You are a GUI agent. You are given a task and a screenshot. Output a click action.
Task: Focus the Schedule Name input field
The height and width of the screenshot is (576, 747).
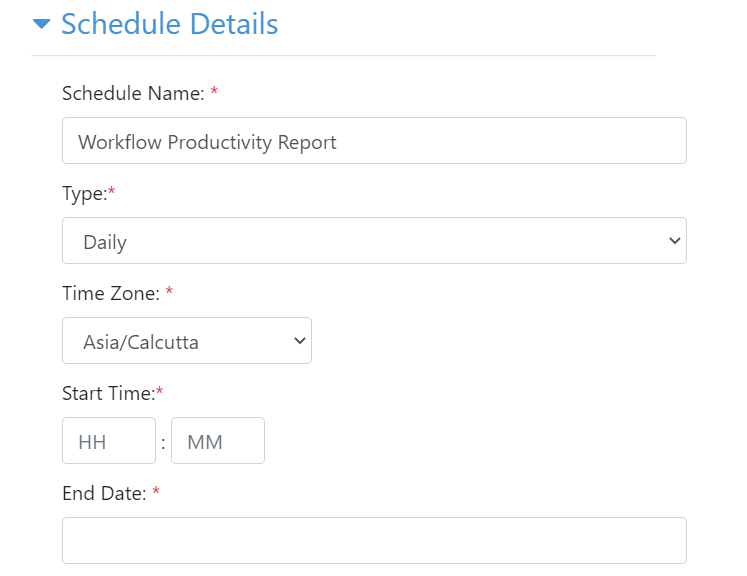point(374,141)
